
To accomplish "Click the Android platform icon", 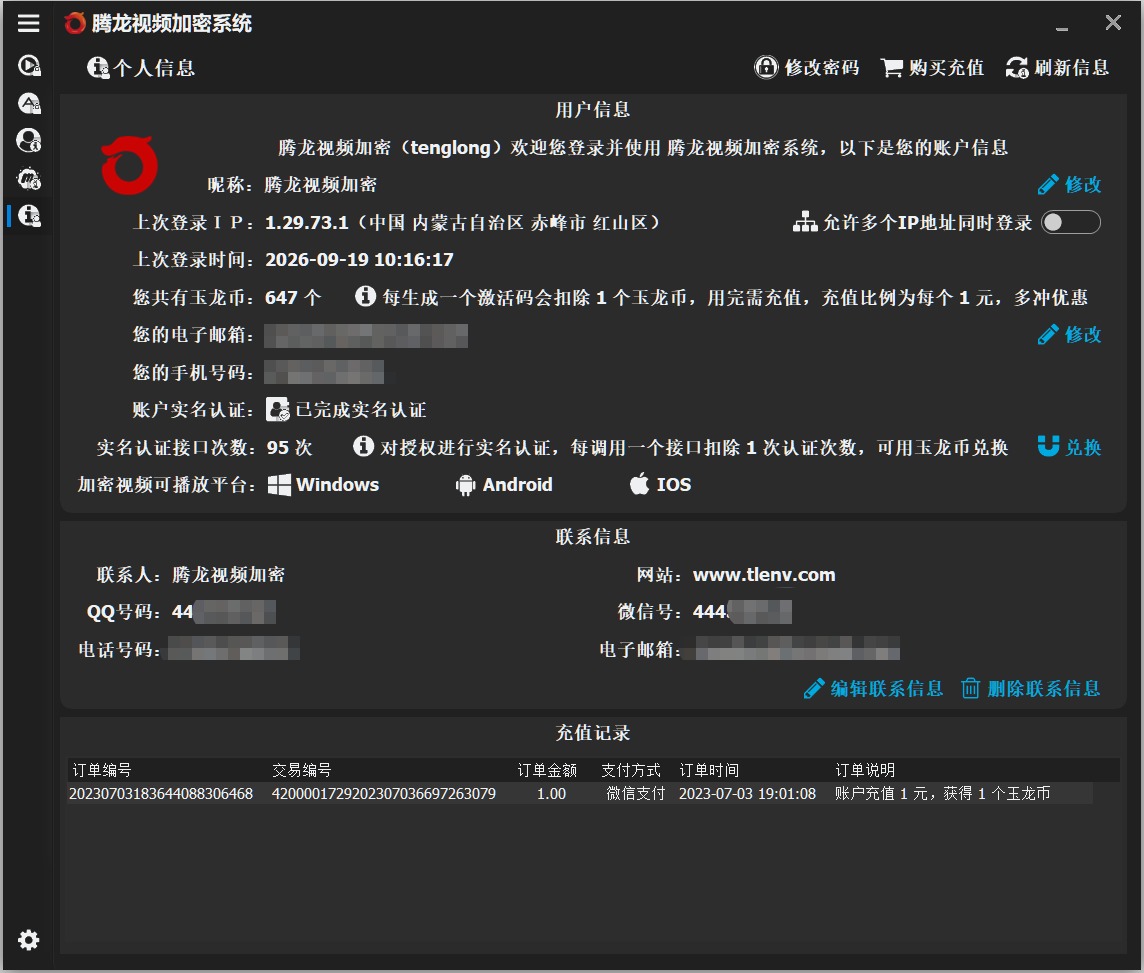I will coord(465,485).
